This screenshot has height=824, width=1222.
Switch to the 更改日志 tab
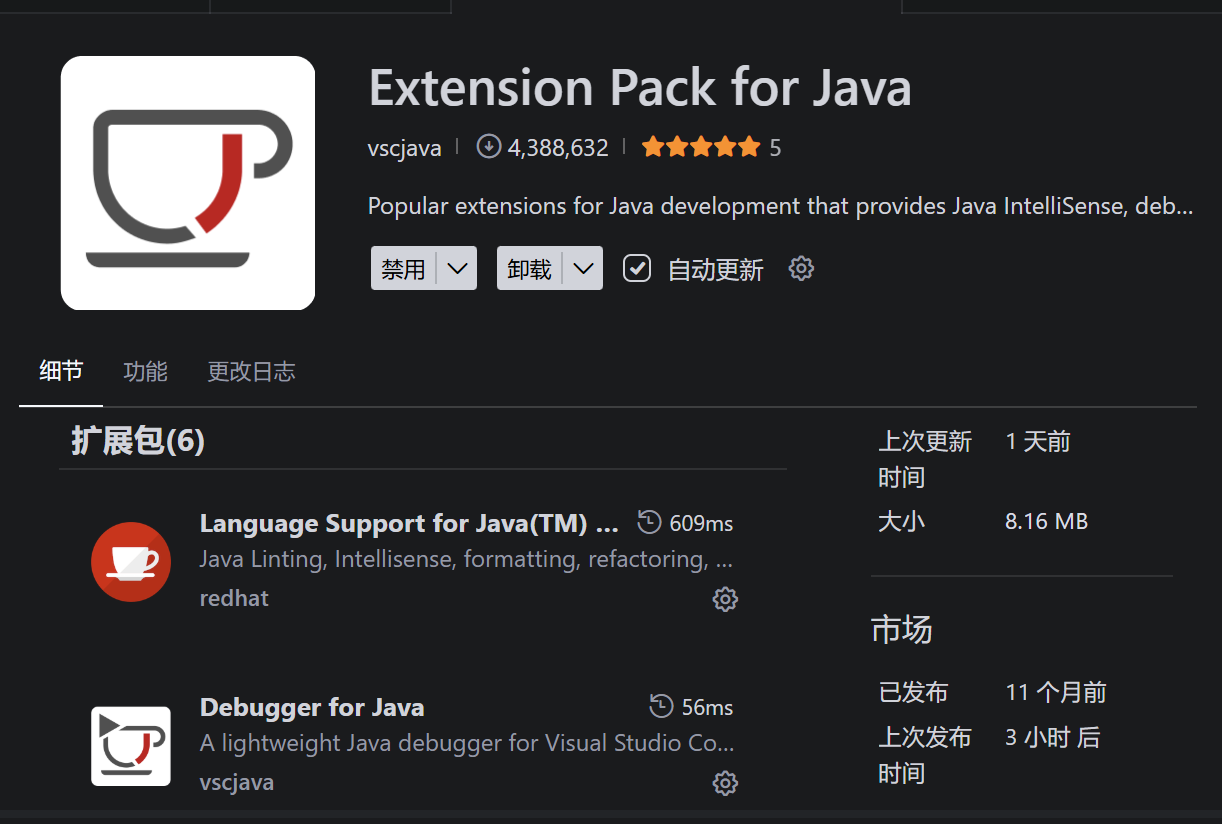point(251,371)
